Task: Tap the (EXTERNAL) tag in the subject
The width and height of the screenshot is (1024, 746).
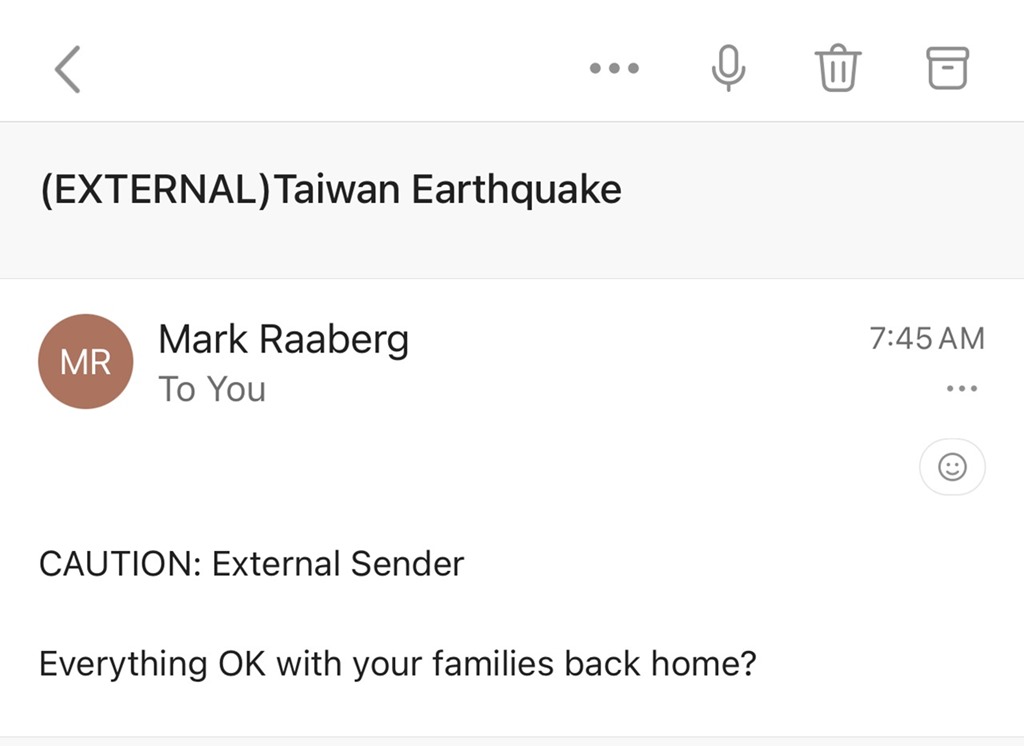Action: (x=155, y=189)
